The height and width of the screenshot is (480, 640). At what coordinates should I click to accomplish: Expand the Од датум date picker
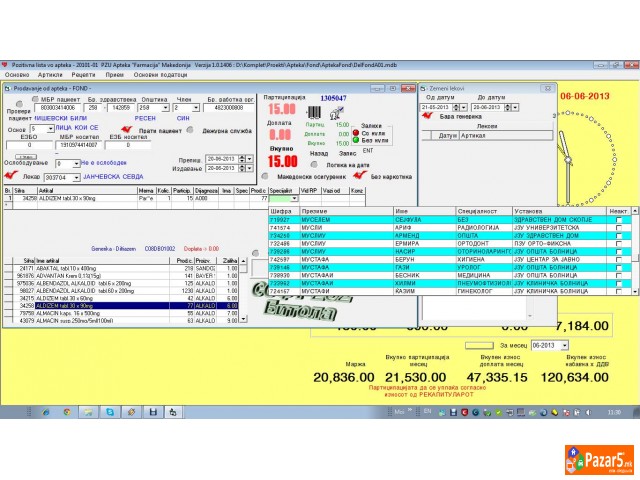click(x=464, y=106)
